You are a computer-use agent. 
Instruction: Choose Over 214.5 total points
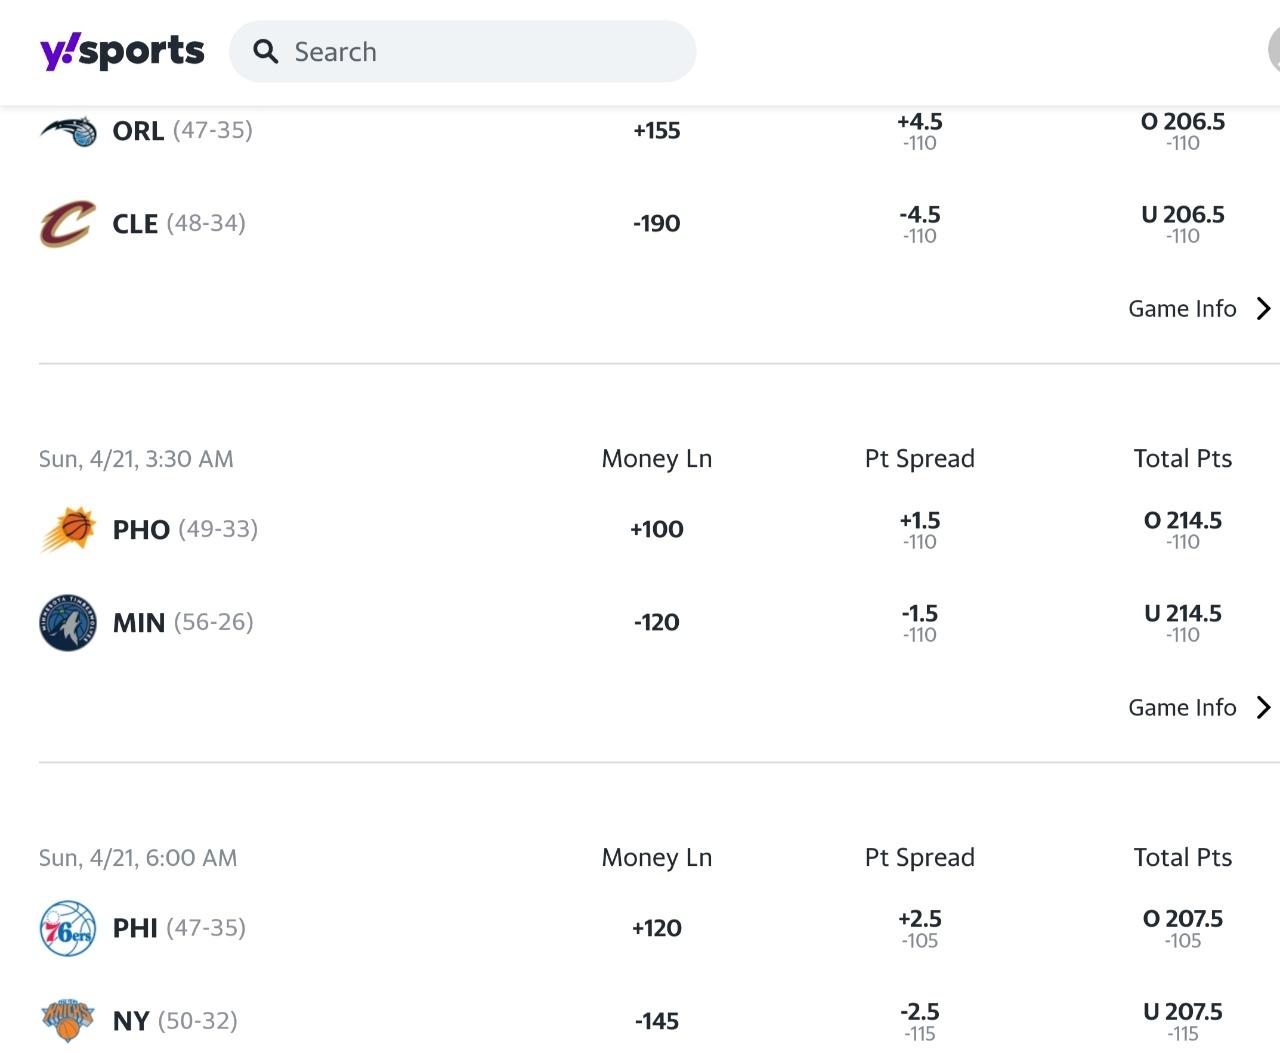(x=1182, y=529)
